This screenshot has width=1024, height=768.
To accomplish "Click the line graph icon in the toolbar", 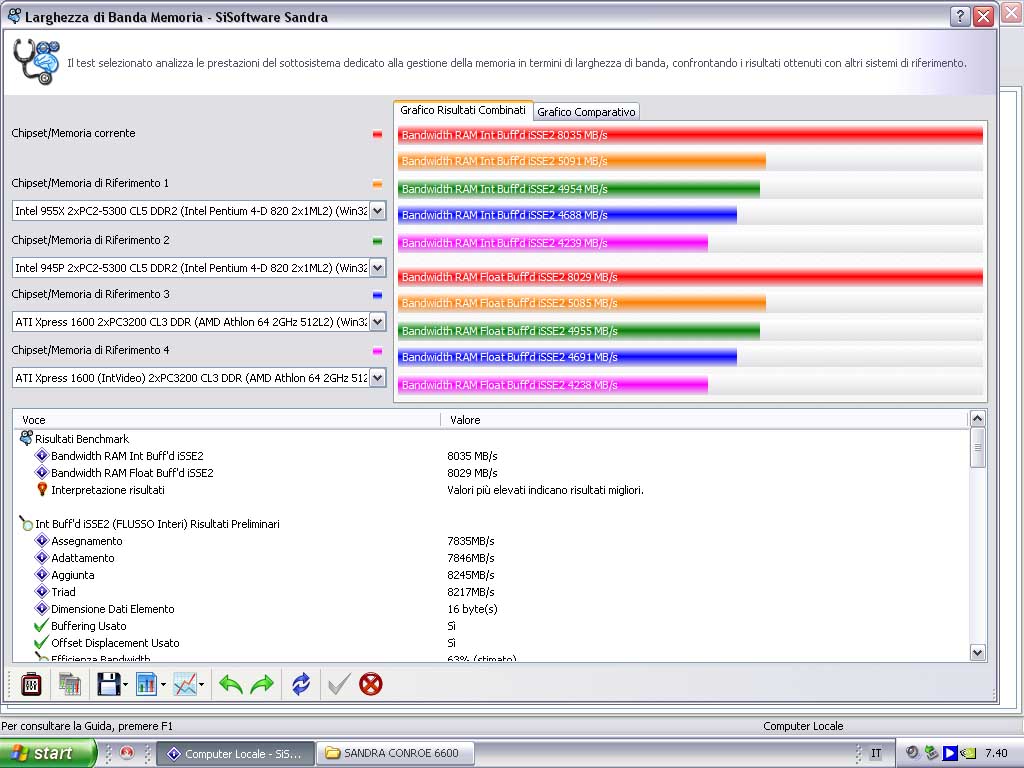I will click(x=185, y=684).
